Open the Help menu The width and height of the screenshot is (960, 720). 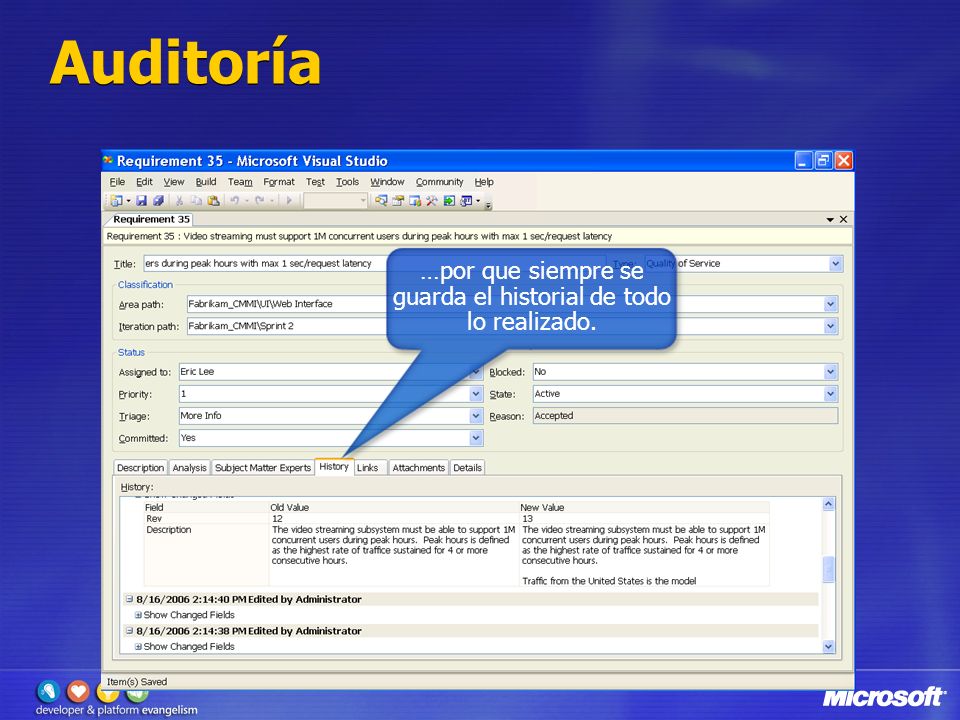click(x=484, y=182)
